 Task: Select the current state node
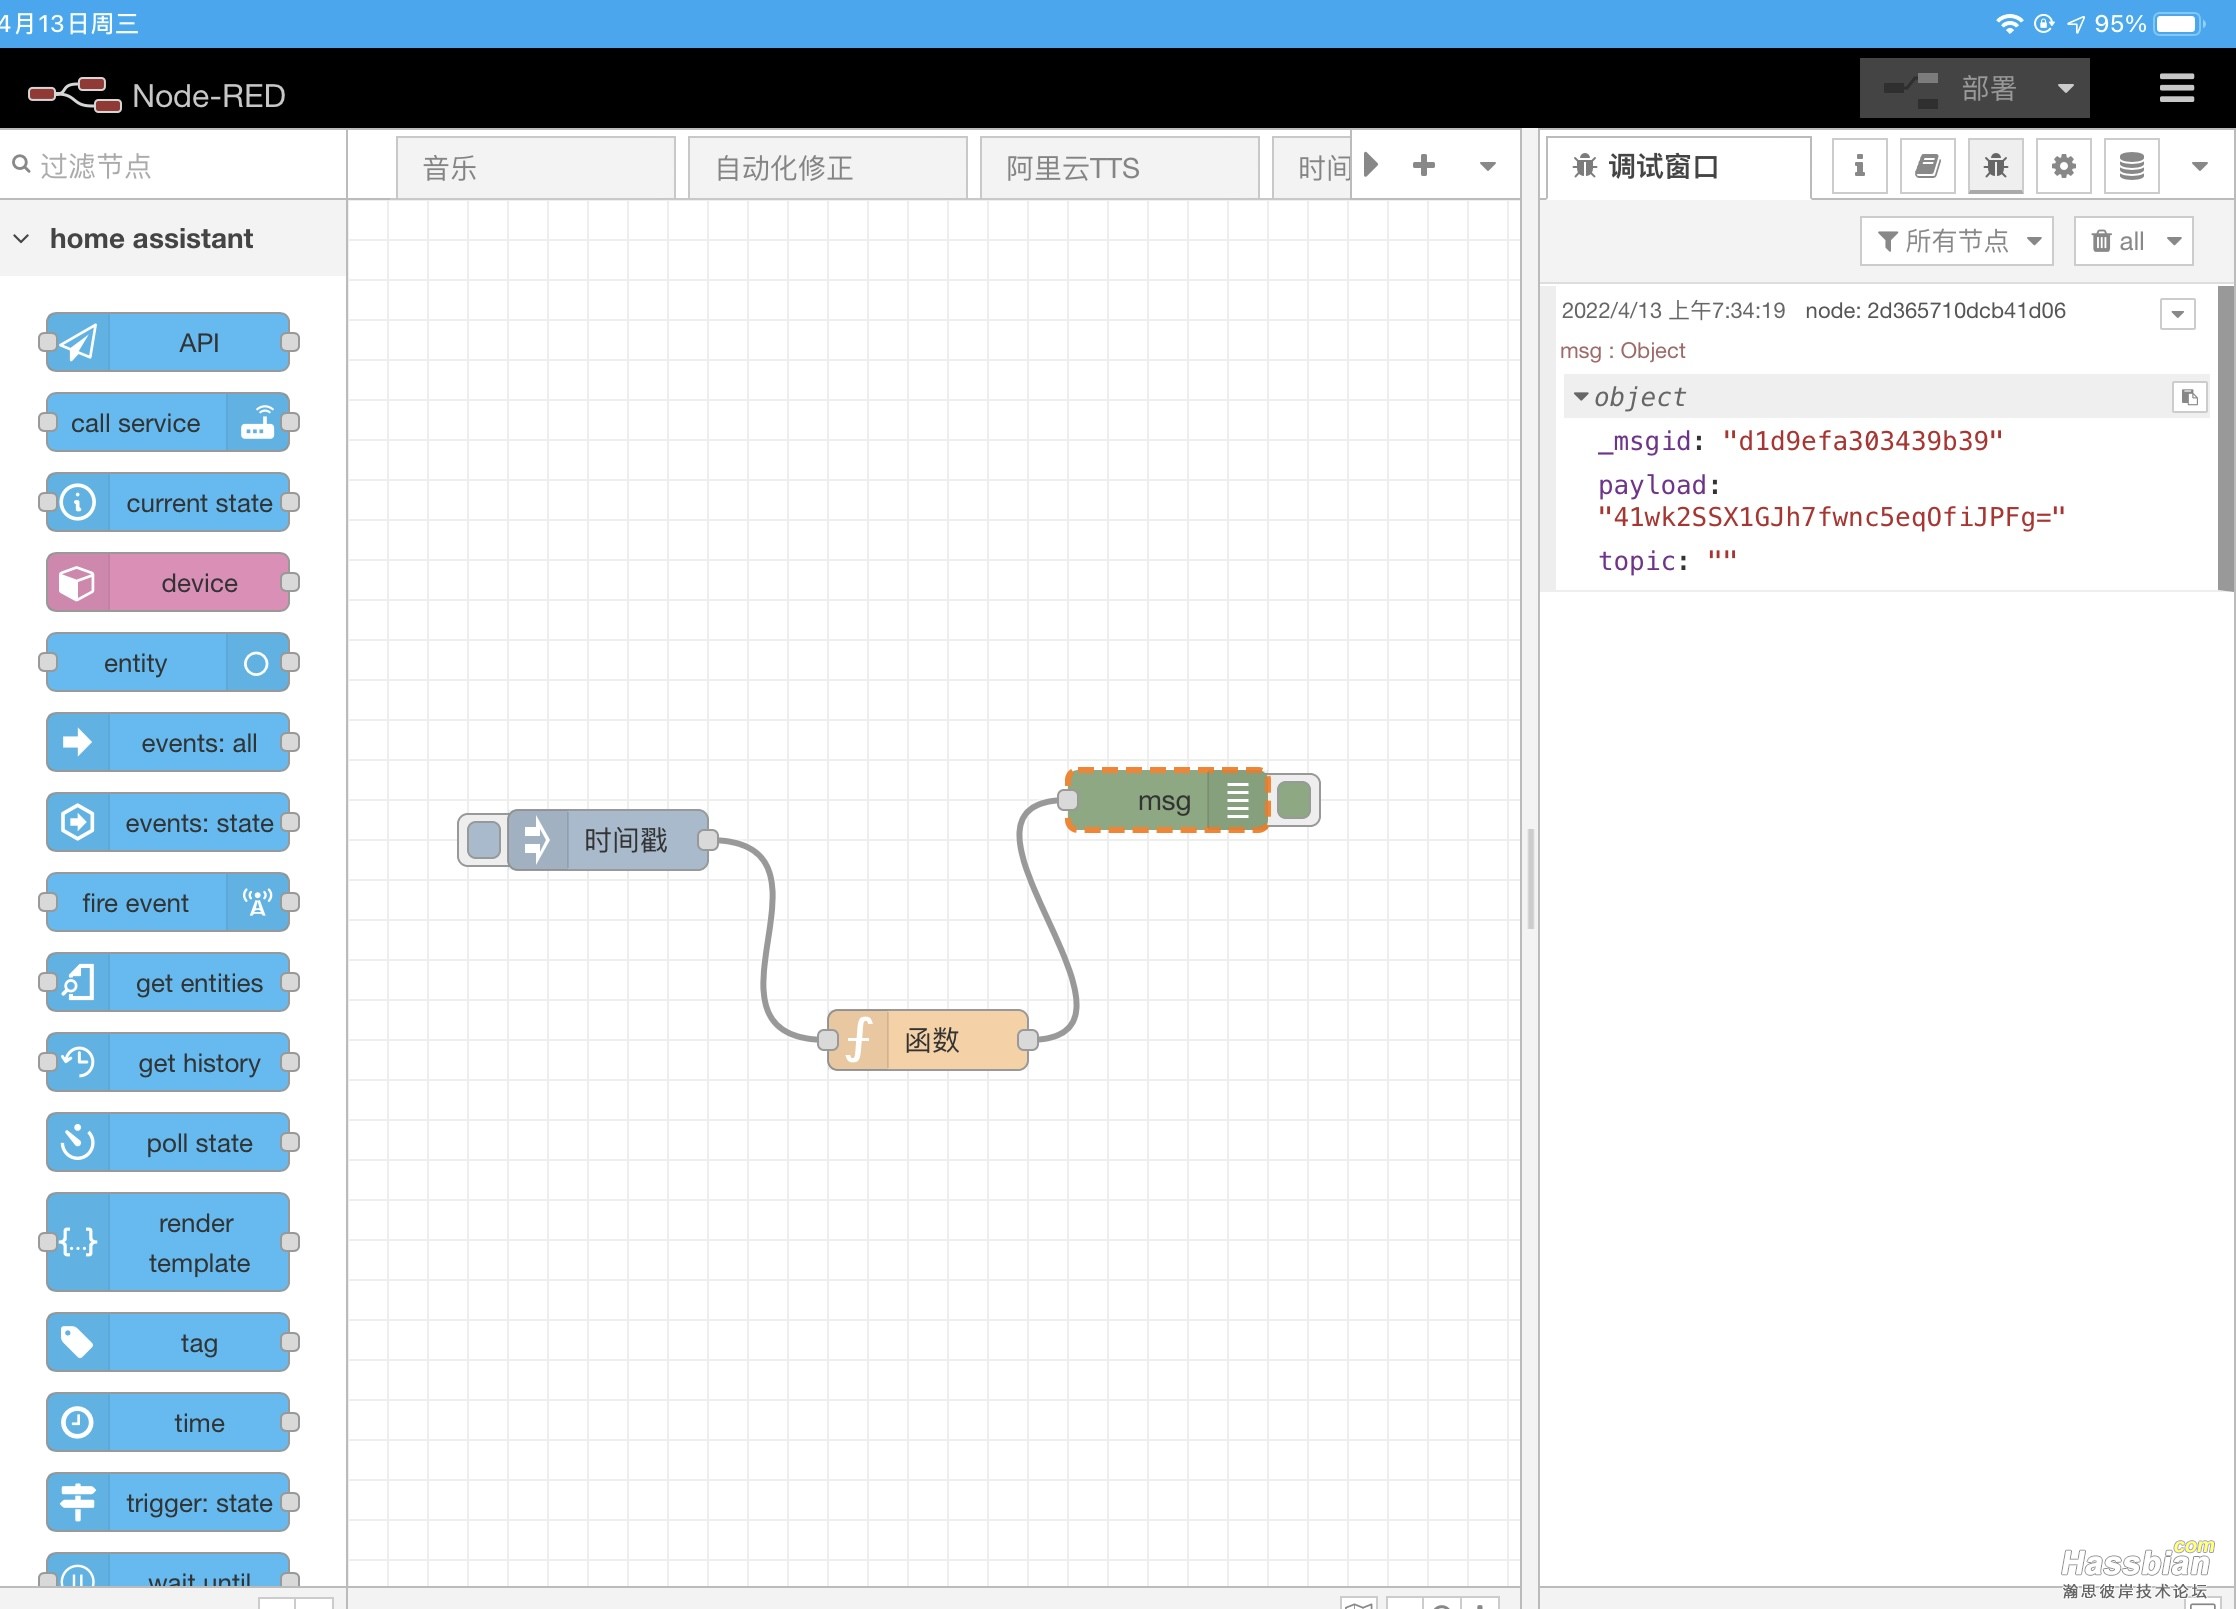(168, 503)
